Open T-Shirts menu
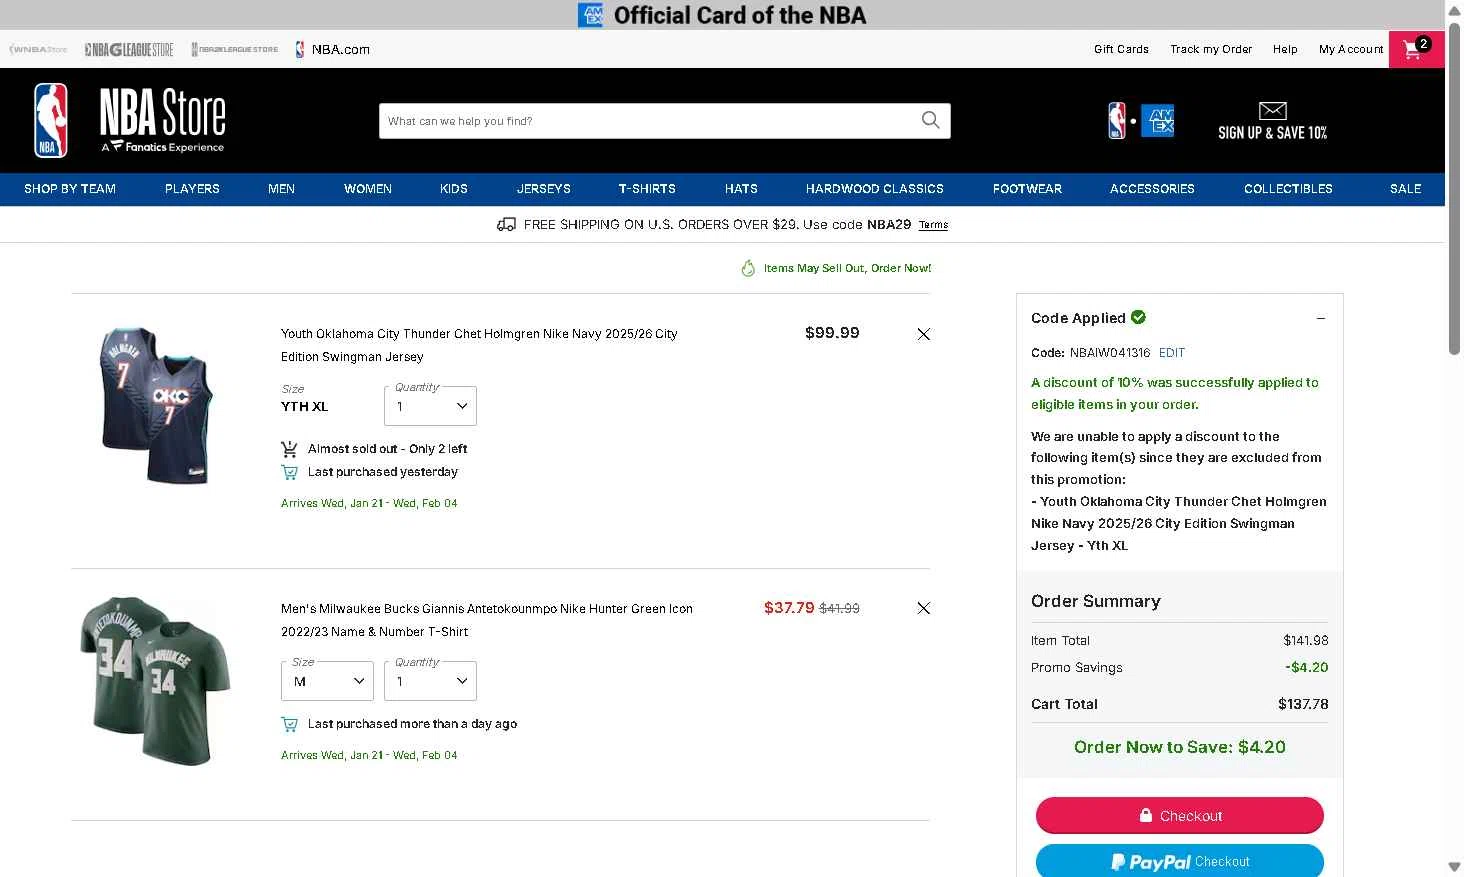Image resolution: width=1464 pixels, height=877 pixels. (647, 189)
